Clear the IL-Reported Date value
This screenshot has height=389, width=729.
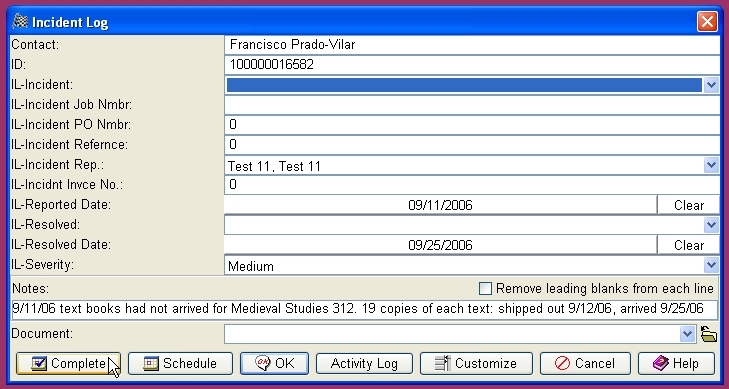[689, 205]
